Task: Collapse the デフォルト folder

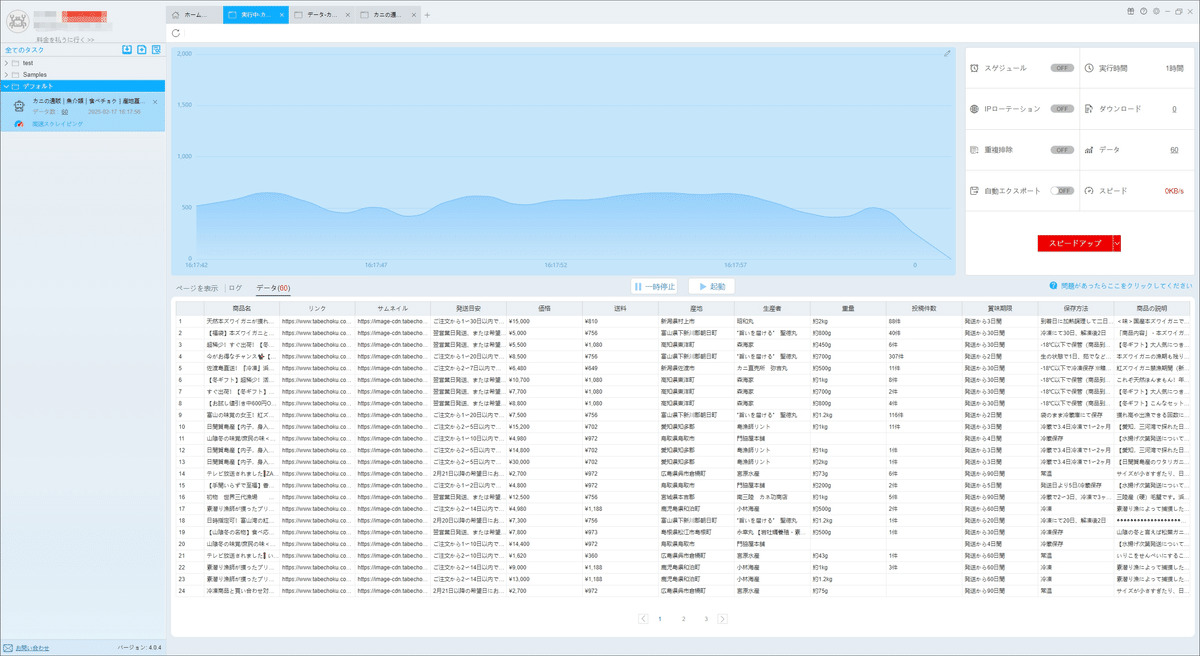Action: tap(5, 86)
